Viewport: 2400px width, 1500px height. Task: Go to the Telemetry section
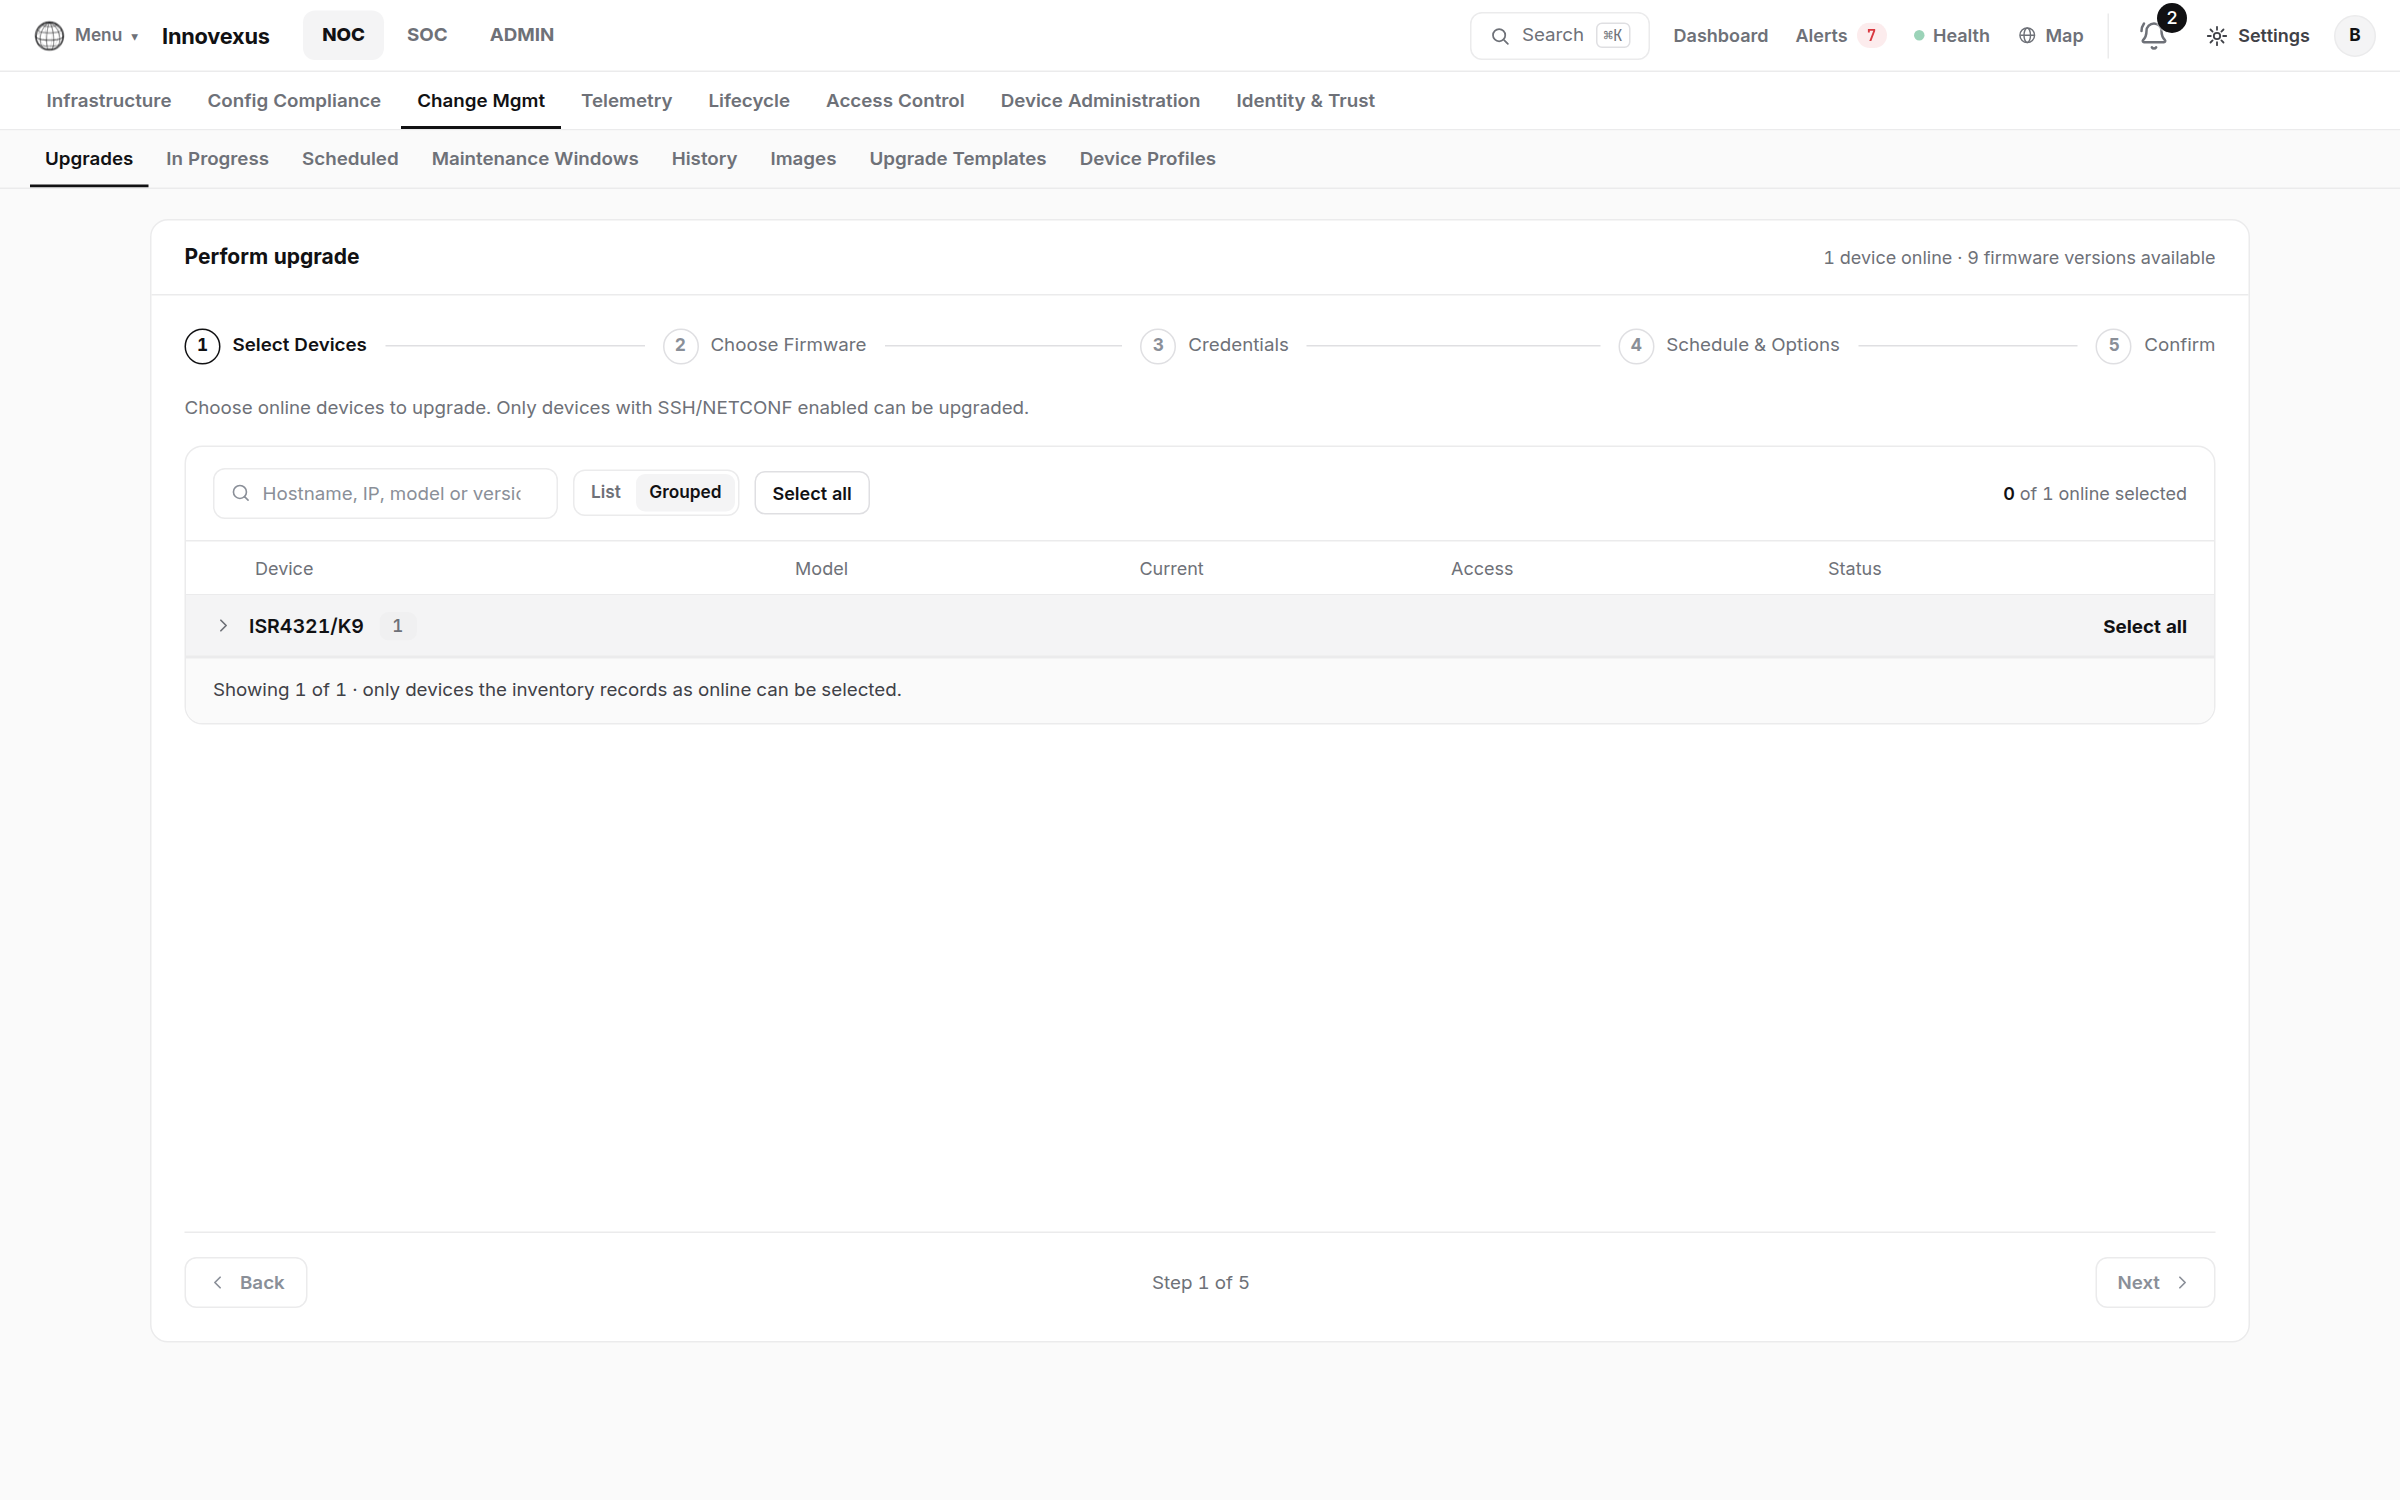pyautogui.click(x=627, y=101)
